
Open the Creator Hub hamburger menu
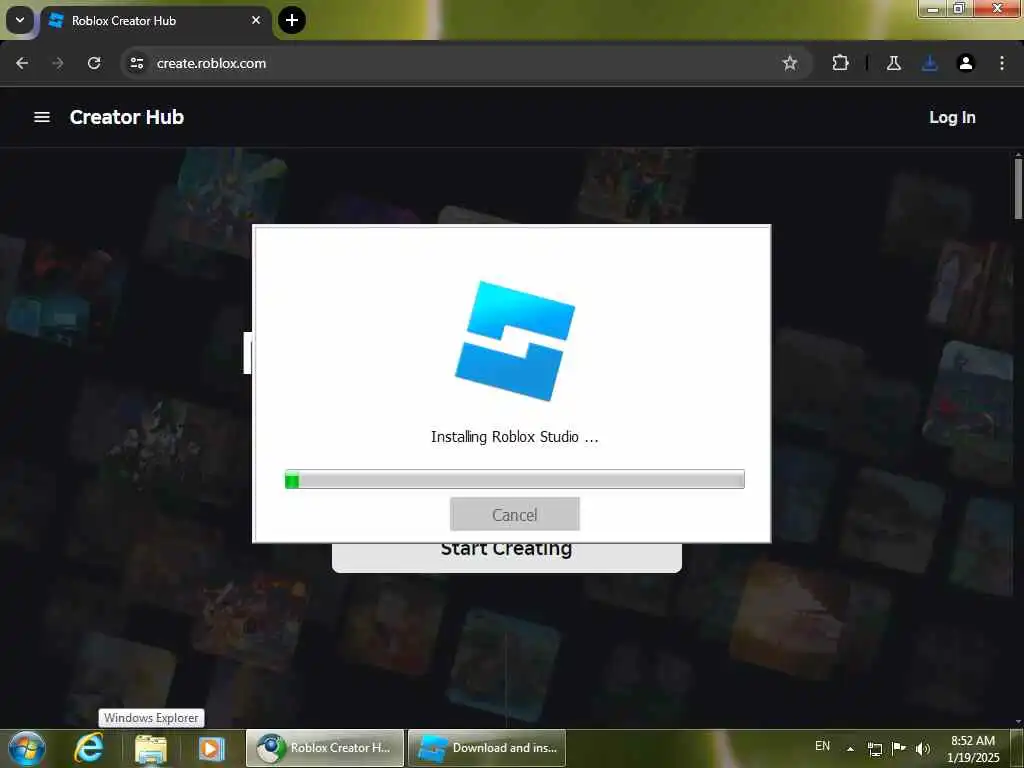pos(42,117)
